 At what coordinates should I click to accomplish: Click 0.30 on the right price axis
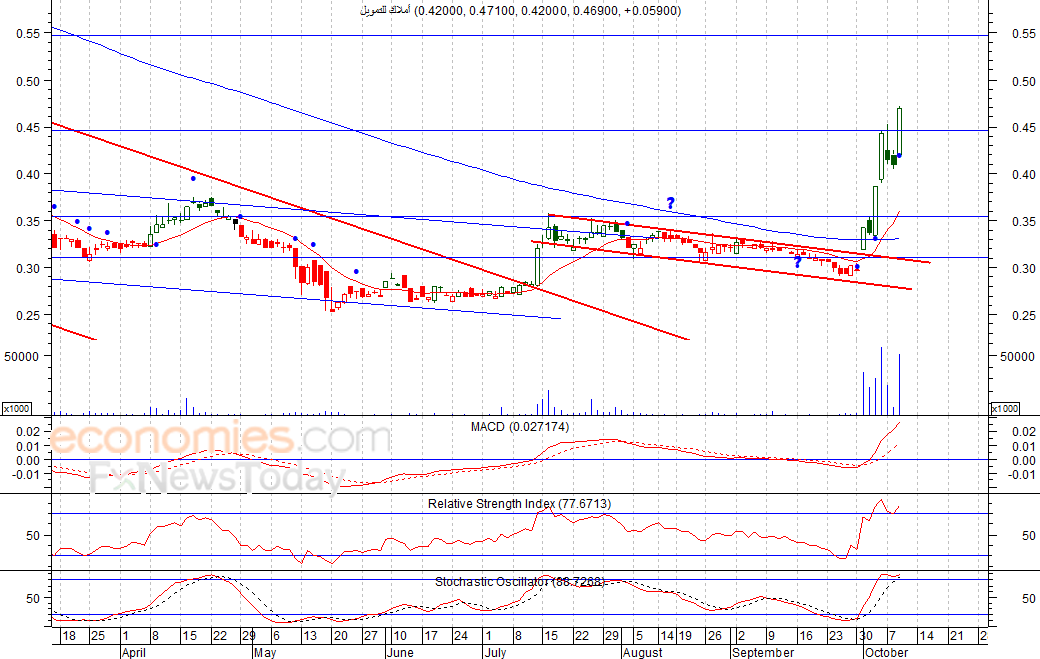click(x=1023, y=269)
